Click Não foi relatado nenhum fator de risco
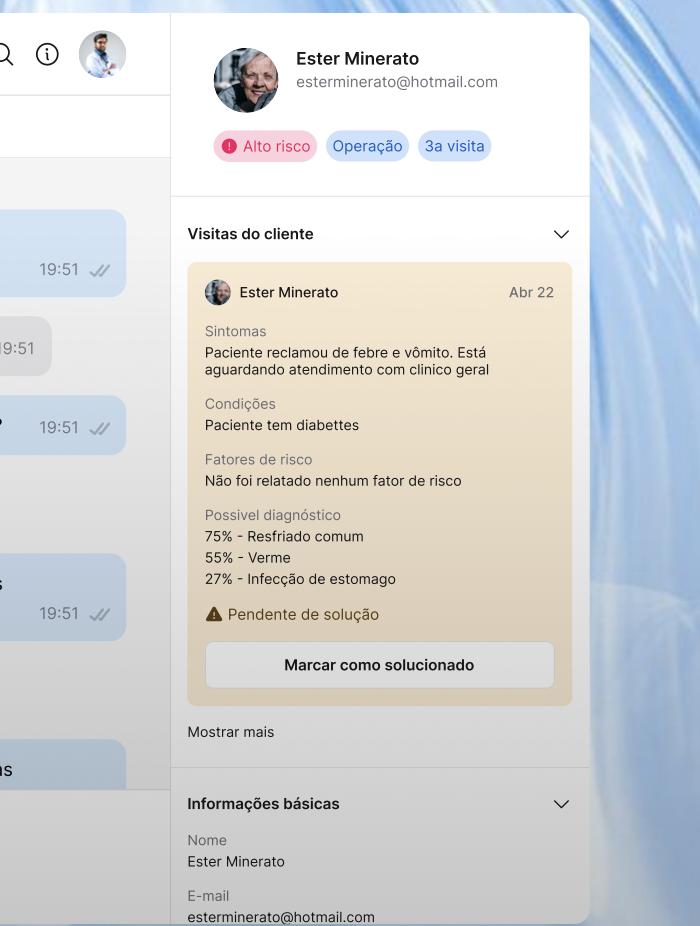Viewport: 700px width, 926px height. pos(333,481)
